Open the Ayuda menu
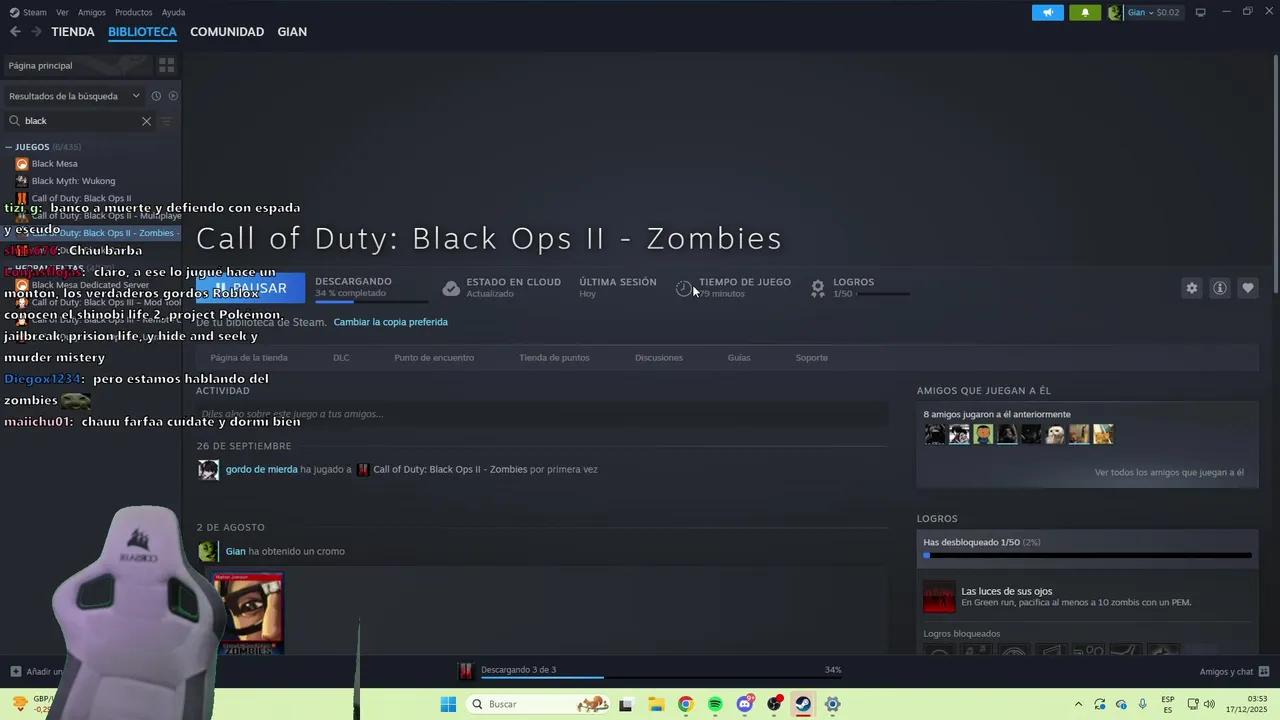The image size is (1280, 720). click(x=173, y=12)
